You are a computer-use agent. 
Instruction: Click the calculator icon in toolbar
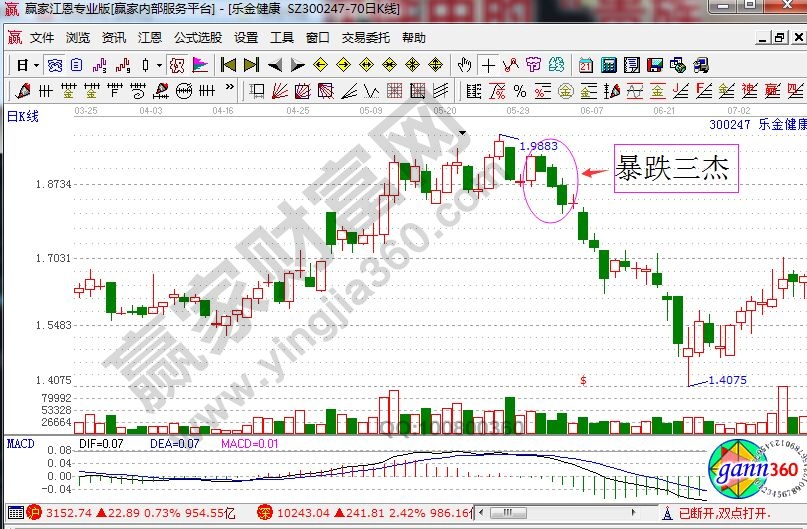click(608, 65)
